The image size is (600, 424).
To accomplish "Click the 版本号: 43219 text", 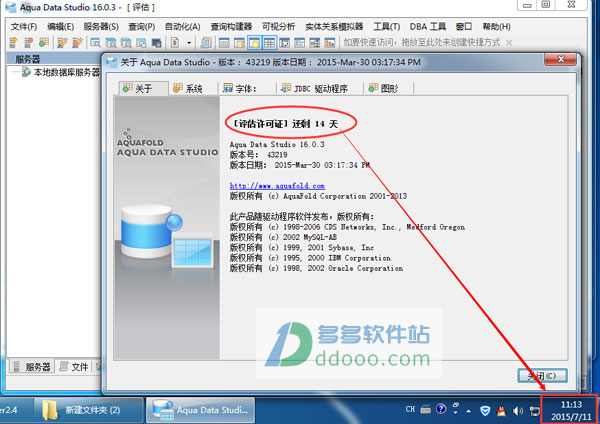I will pyautogui.click(x=258, y=155).
